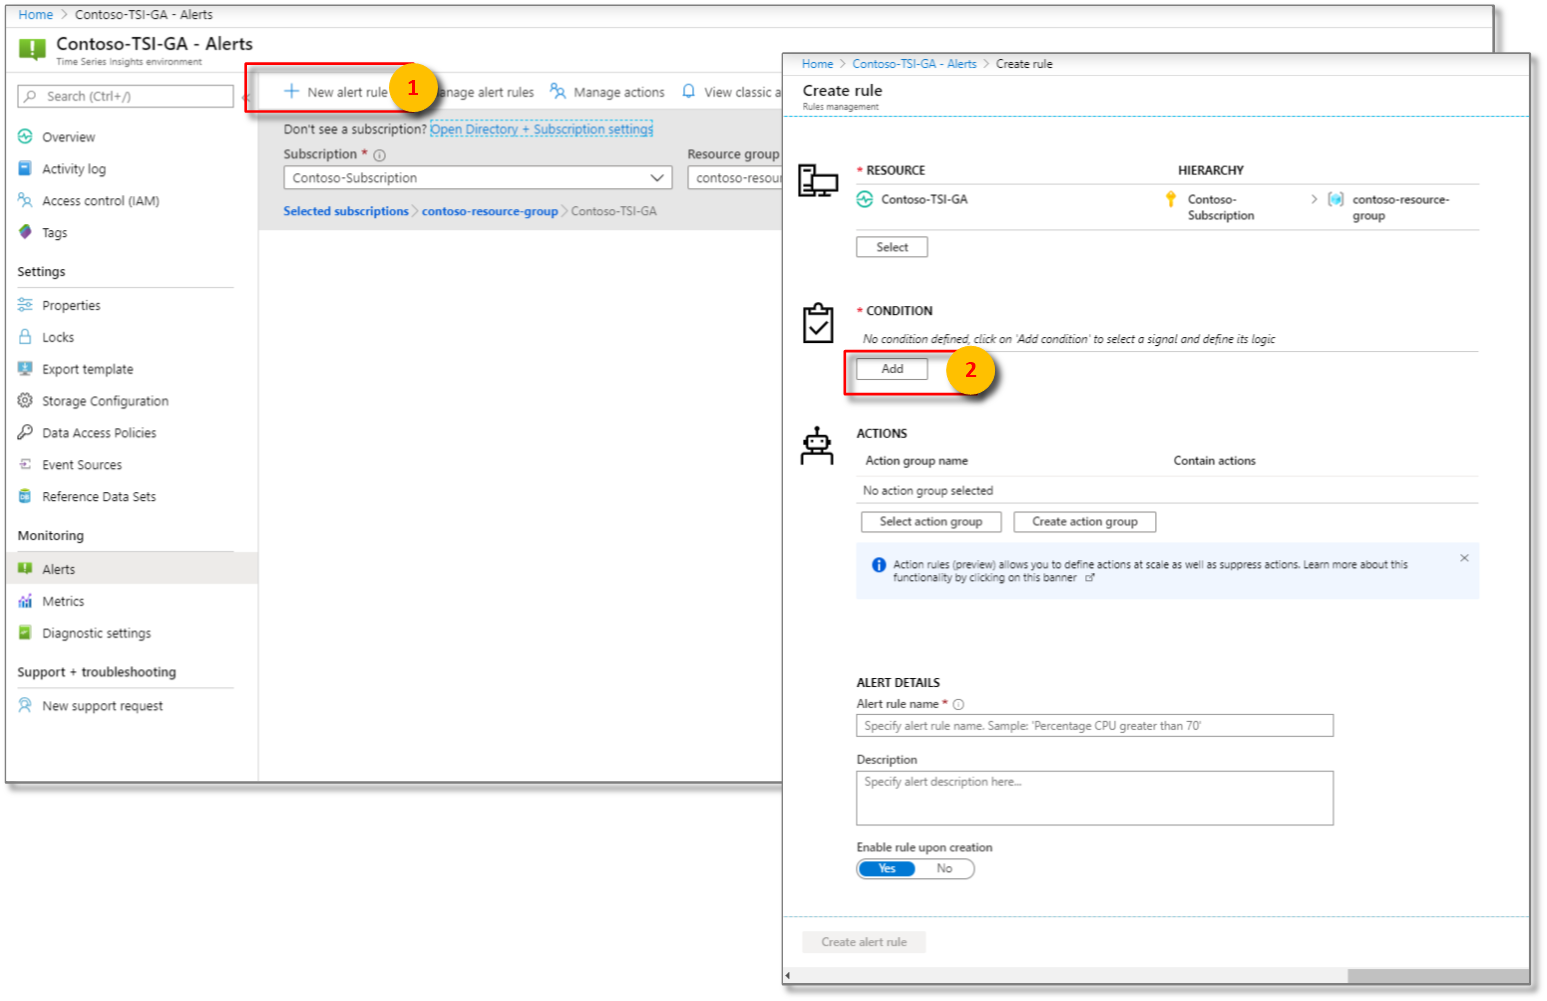Open Diagnostic settings menu item
The width and height of the screenshot is (1547, 1001).
click(97, 633)
